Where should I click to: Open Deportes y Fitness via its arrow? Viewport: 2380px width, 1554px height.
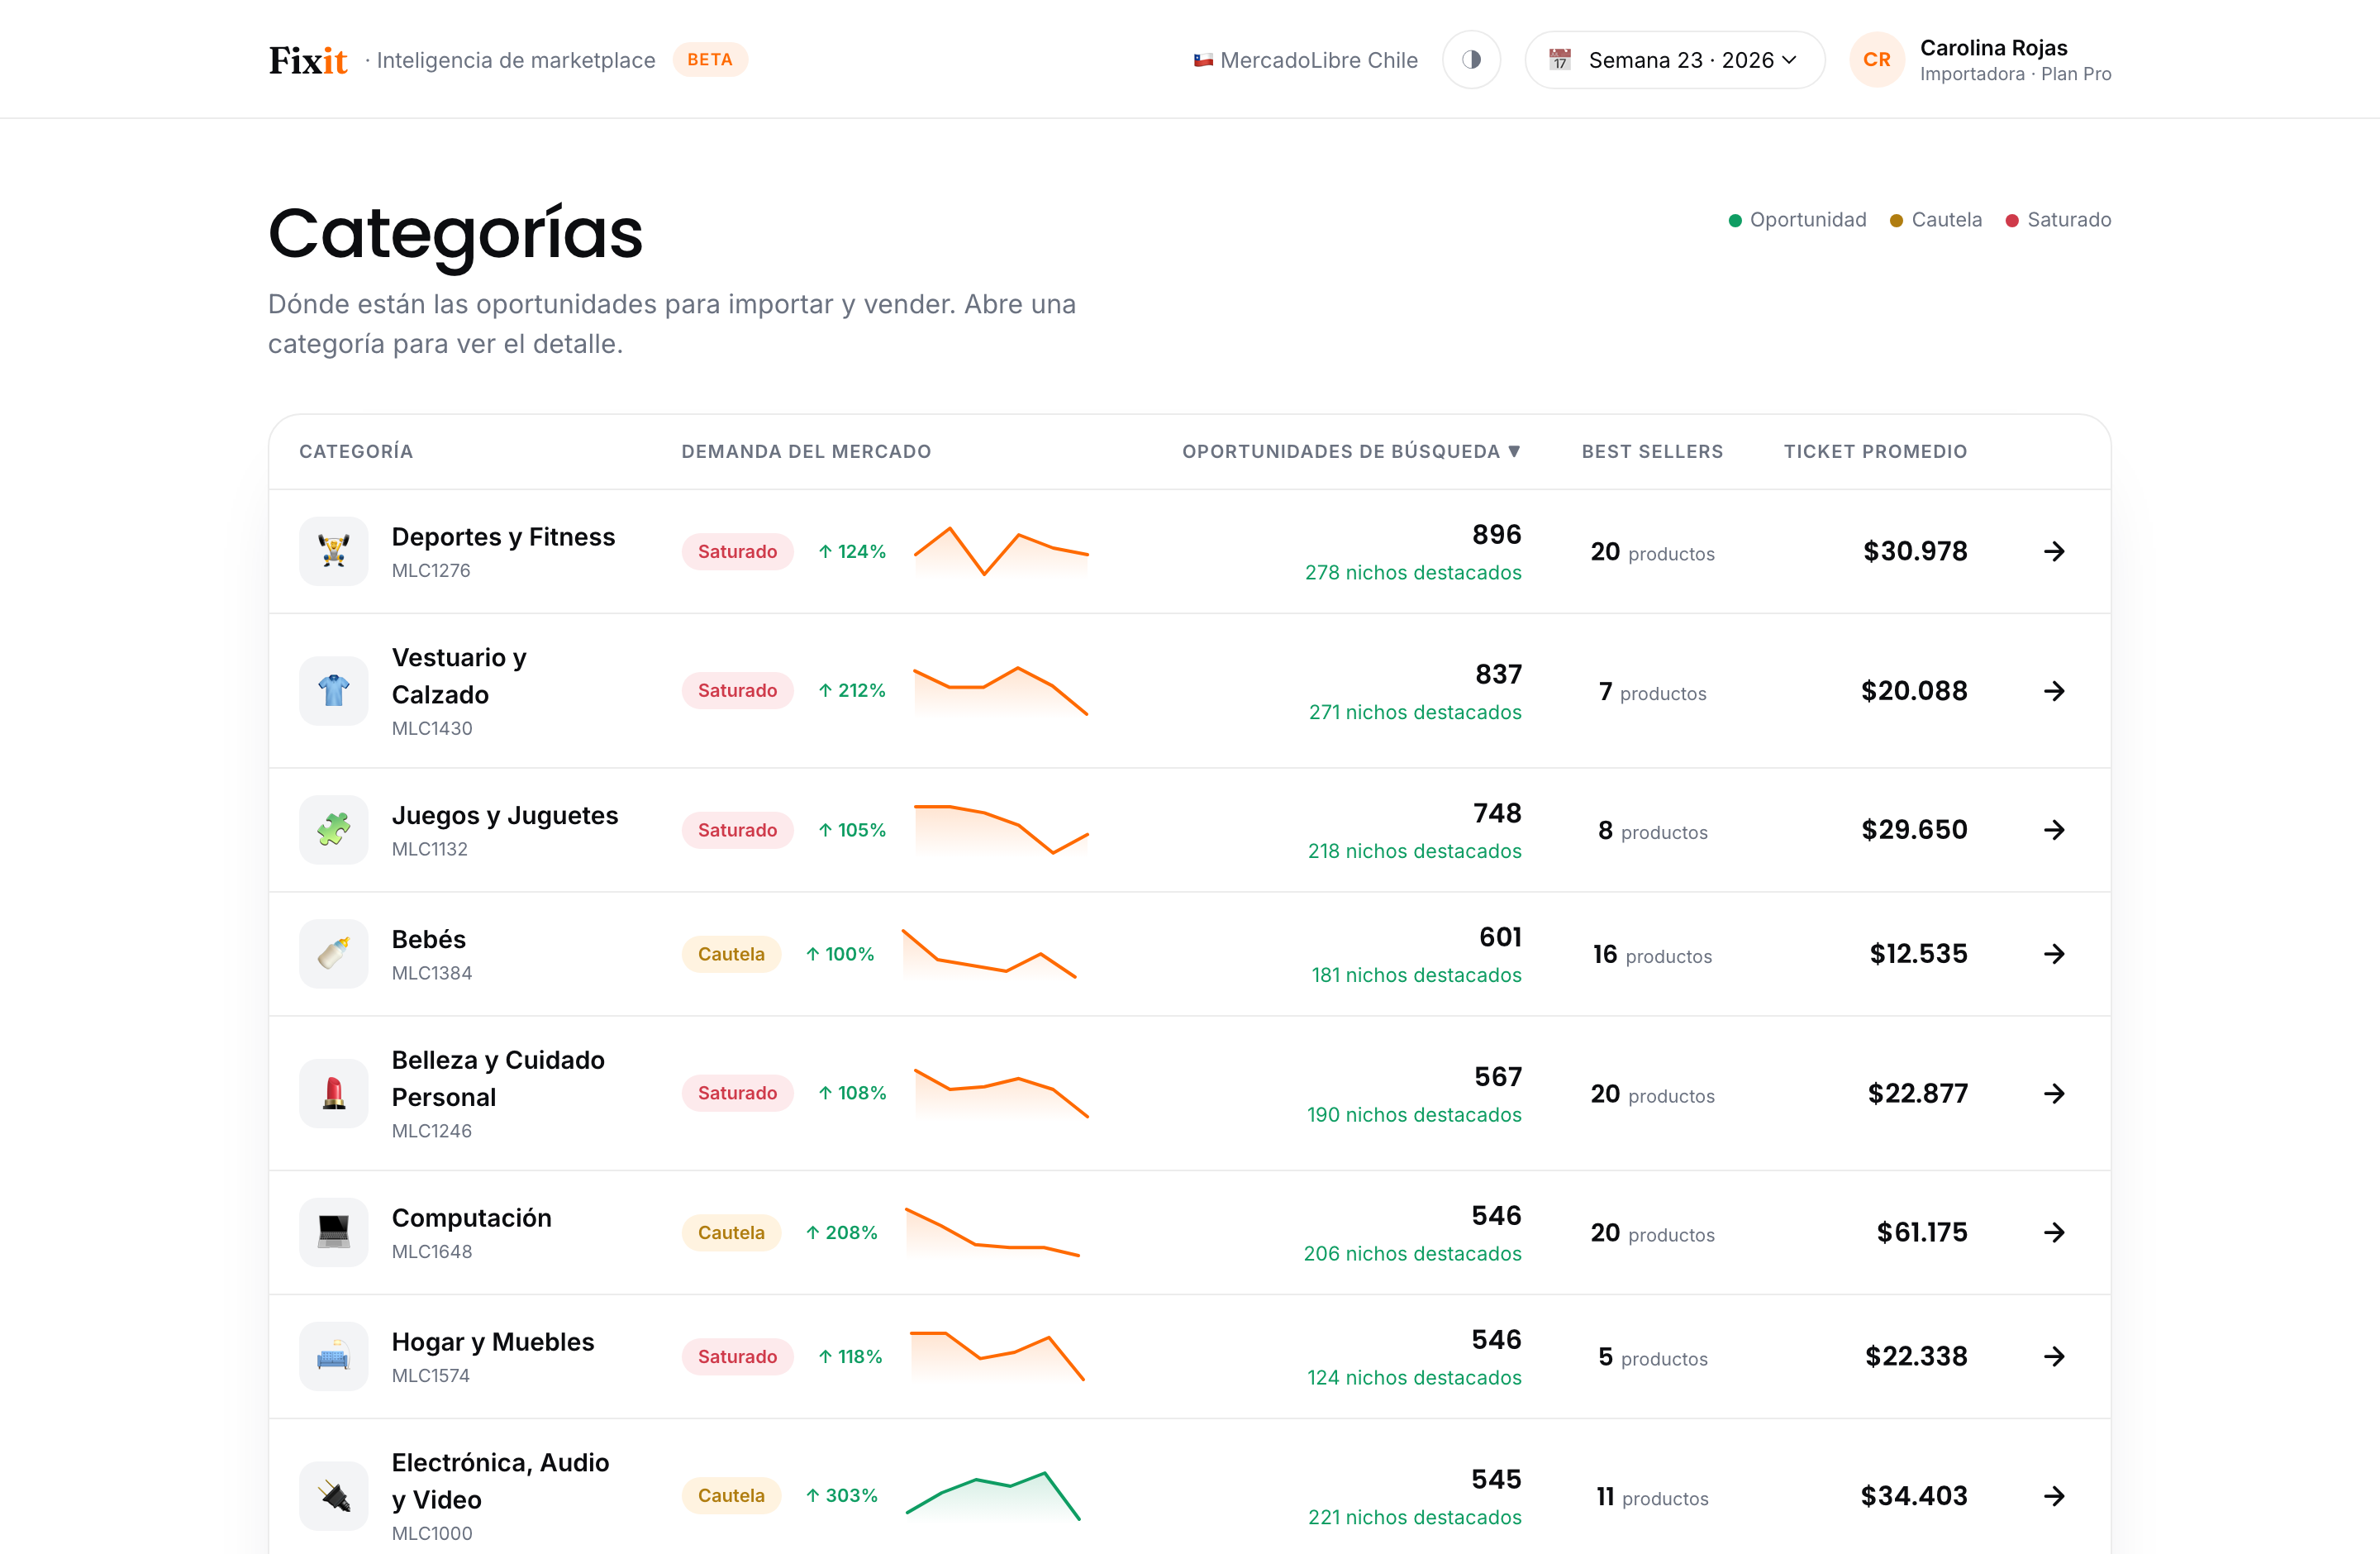click(2054, 551)
